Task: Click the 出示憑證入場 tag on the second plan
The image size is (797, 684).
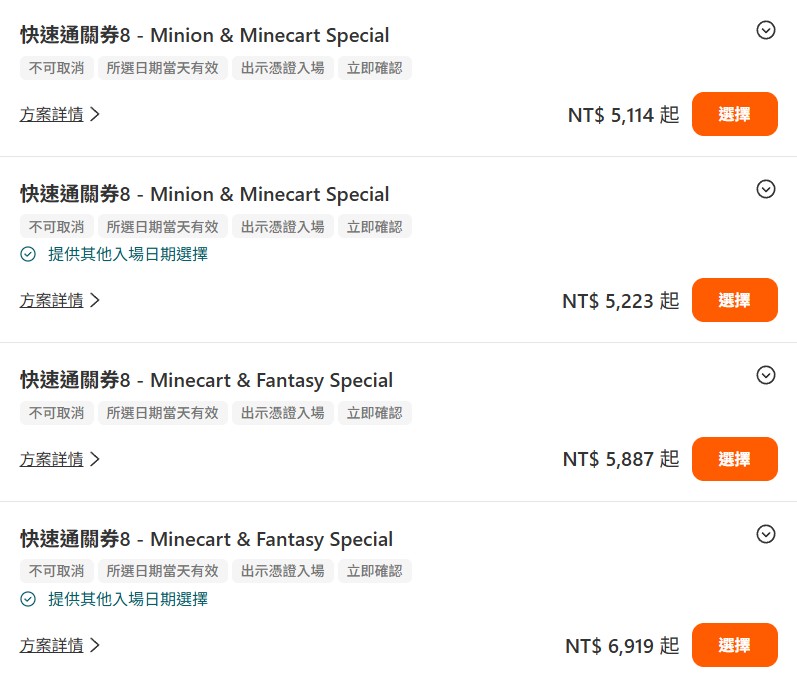Action: pyautogui.click(x=283, y=227)
